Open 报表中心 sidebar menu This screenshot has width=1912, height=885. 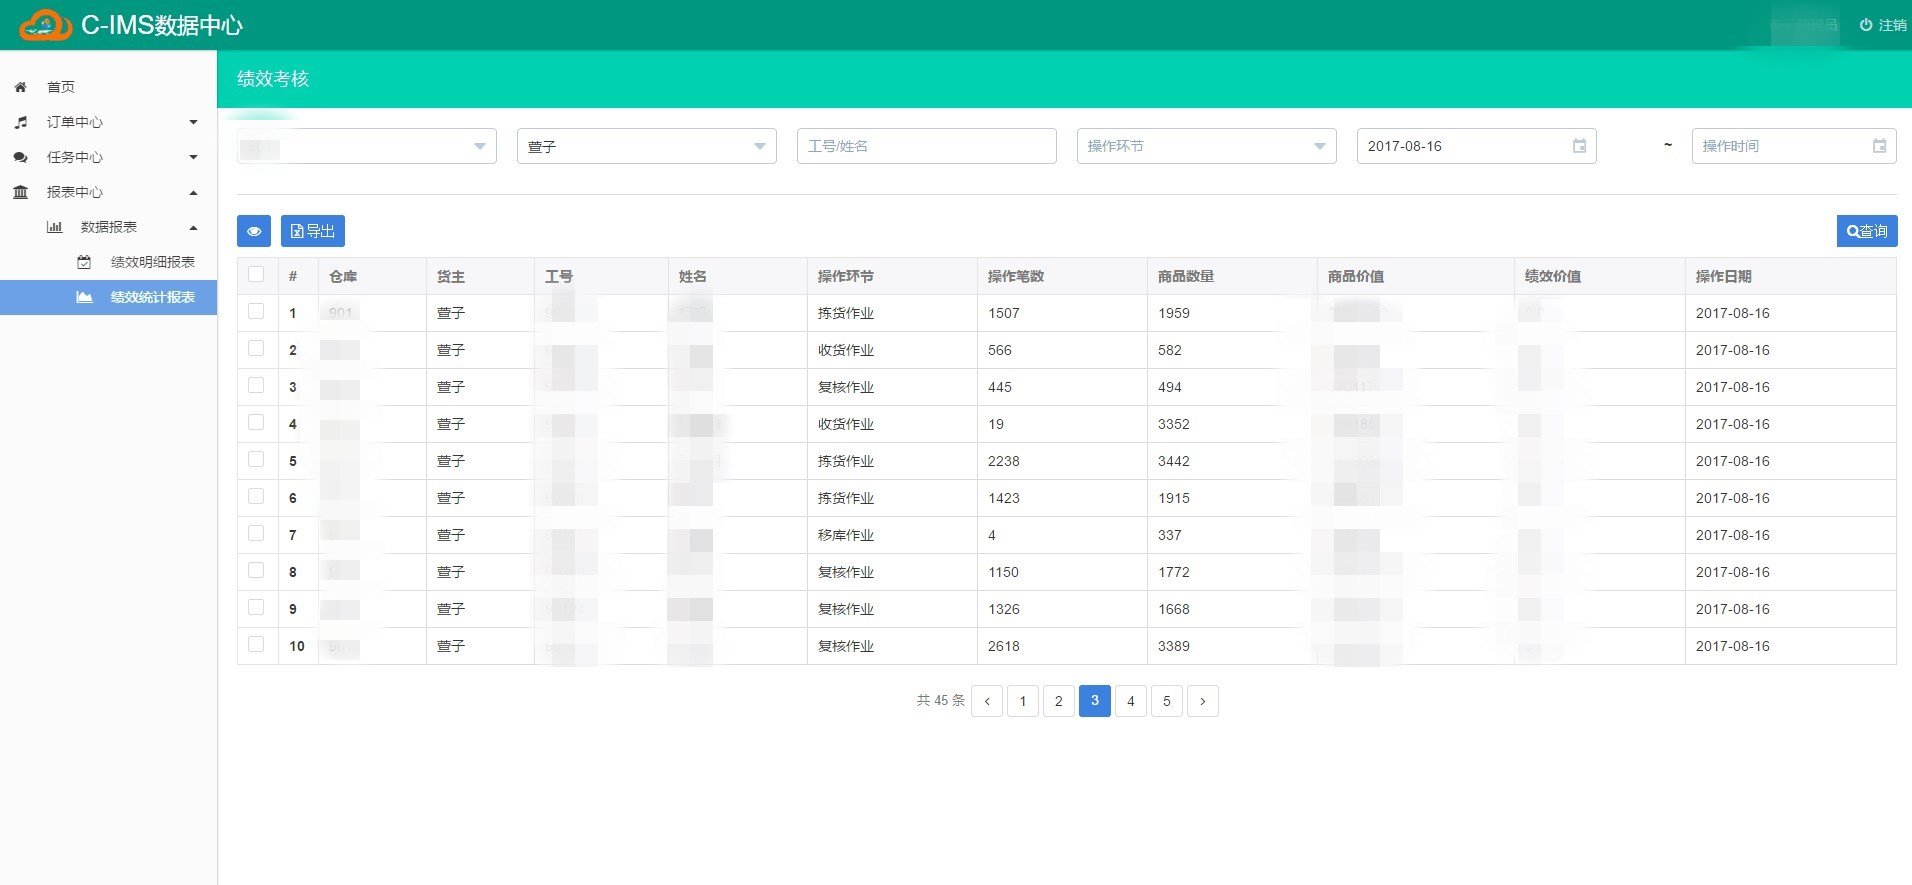coord(108,192)
